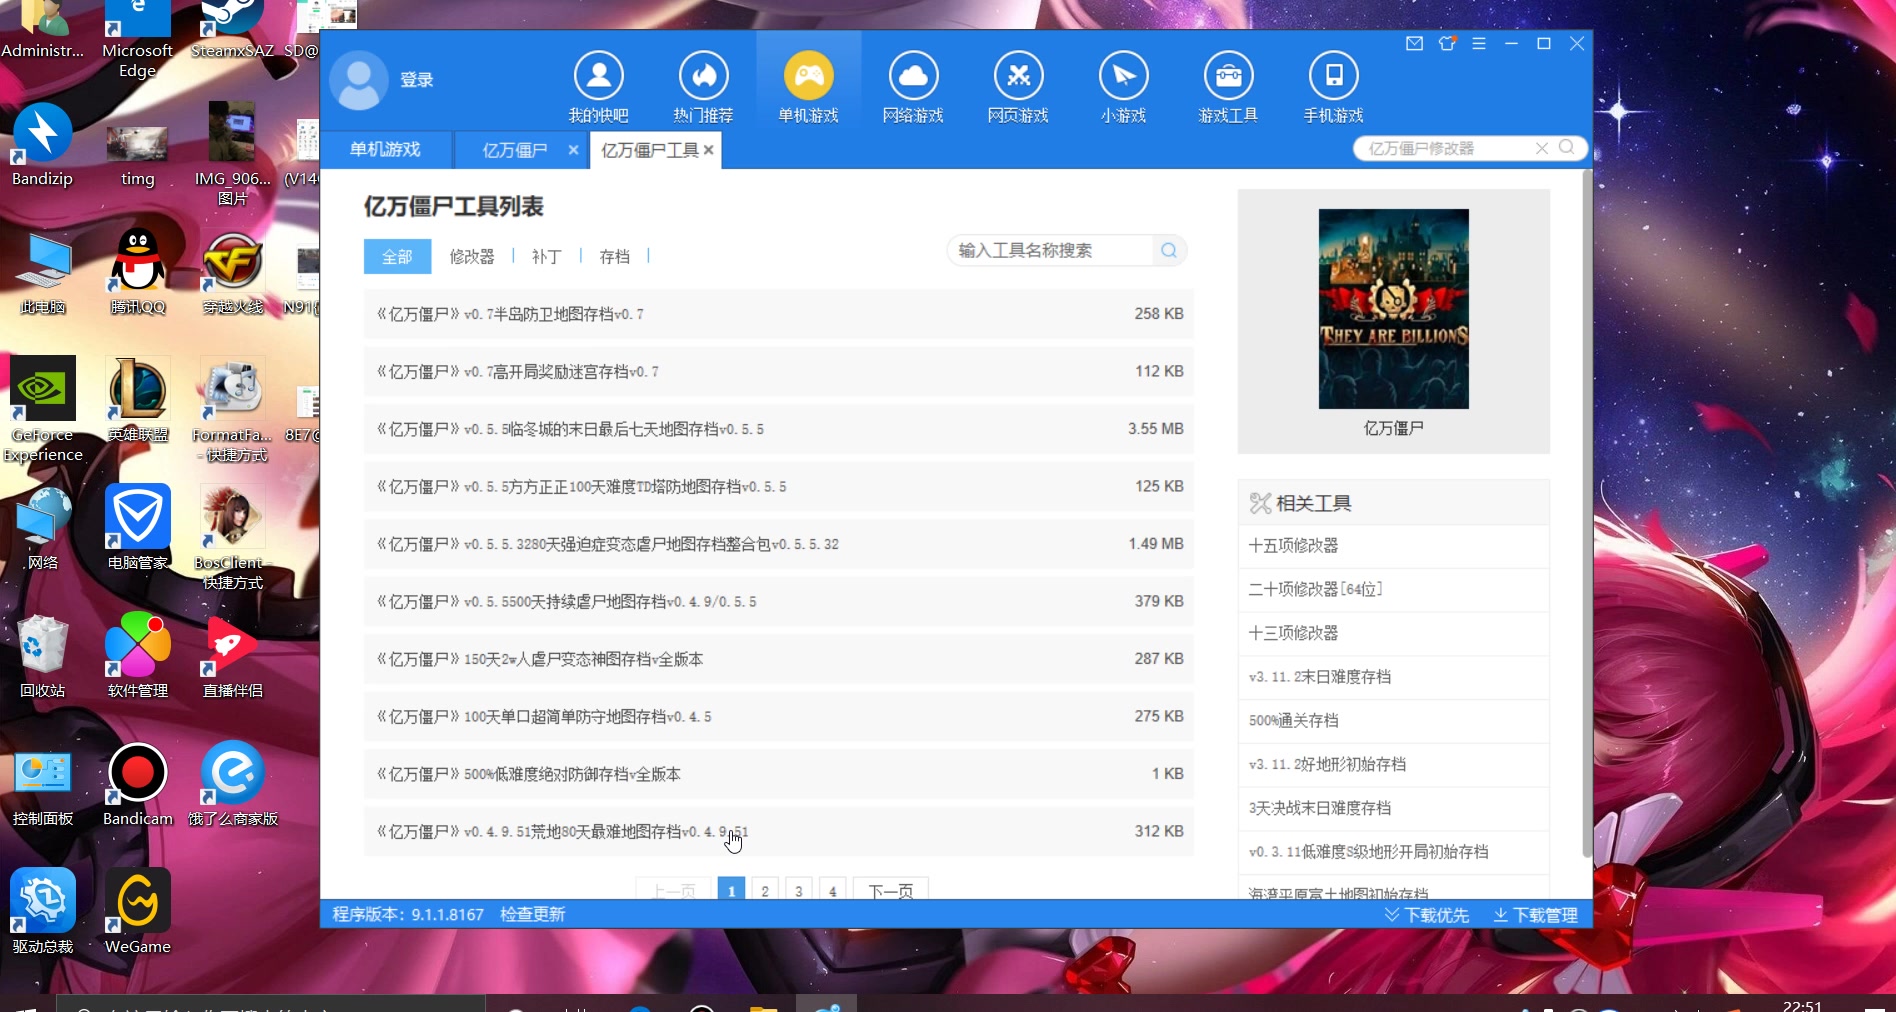Switch to 亿万僵尸 tab
This screenshot has height=1012, width=1896.
(x=515, y=150)
